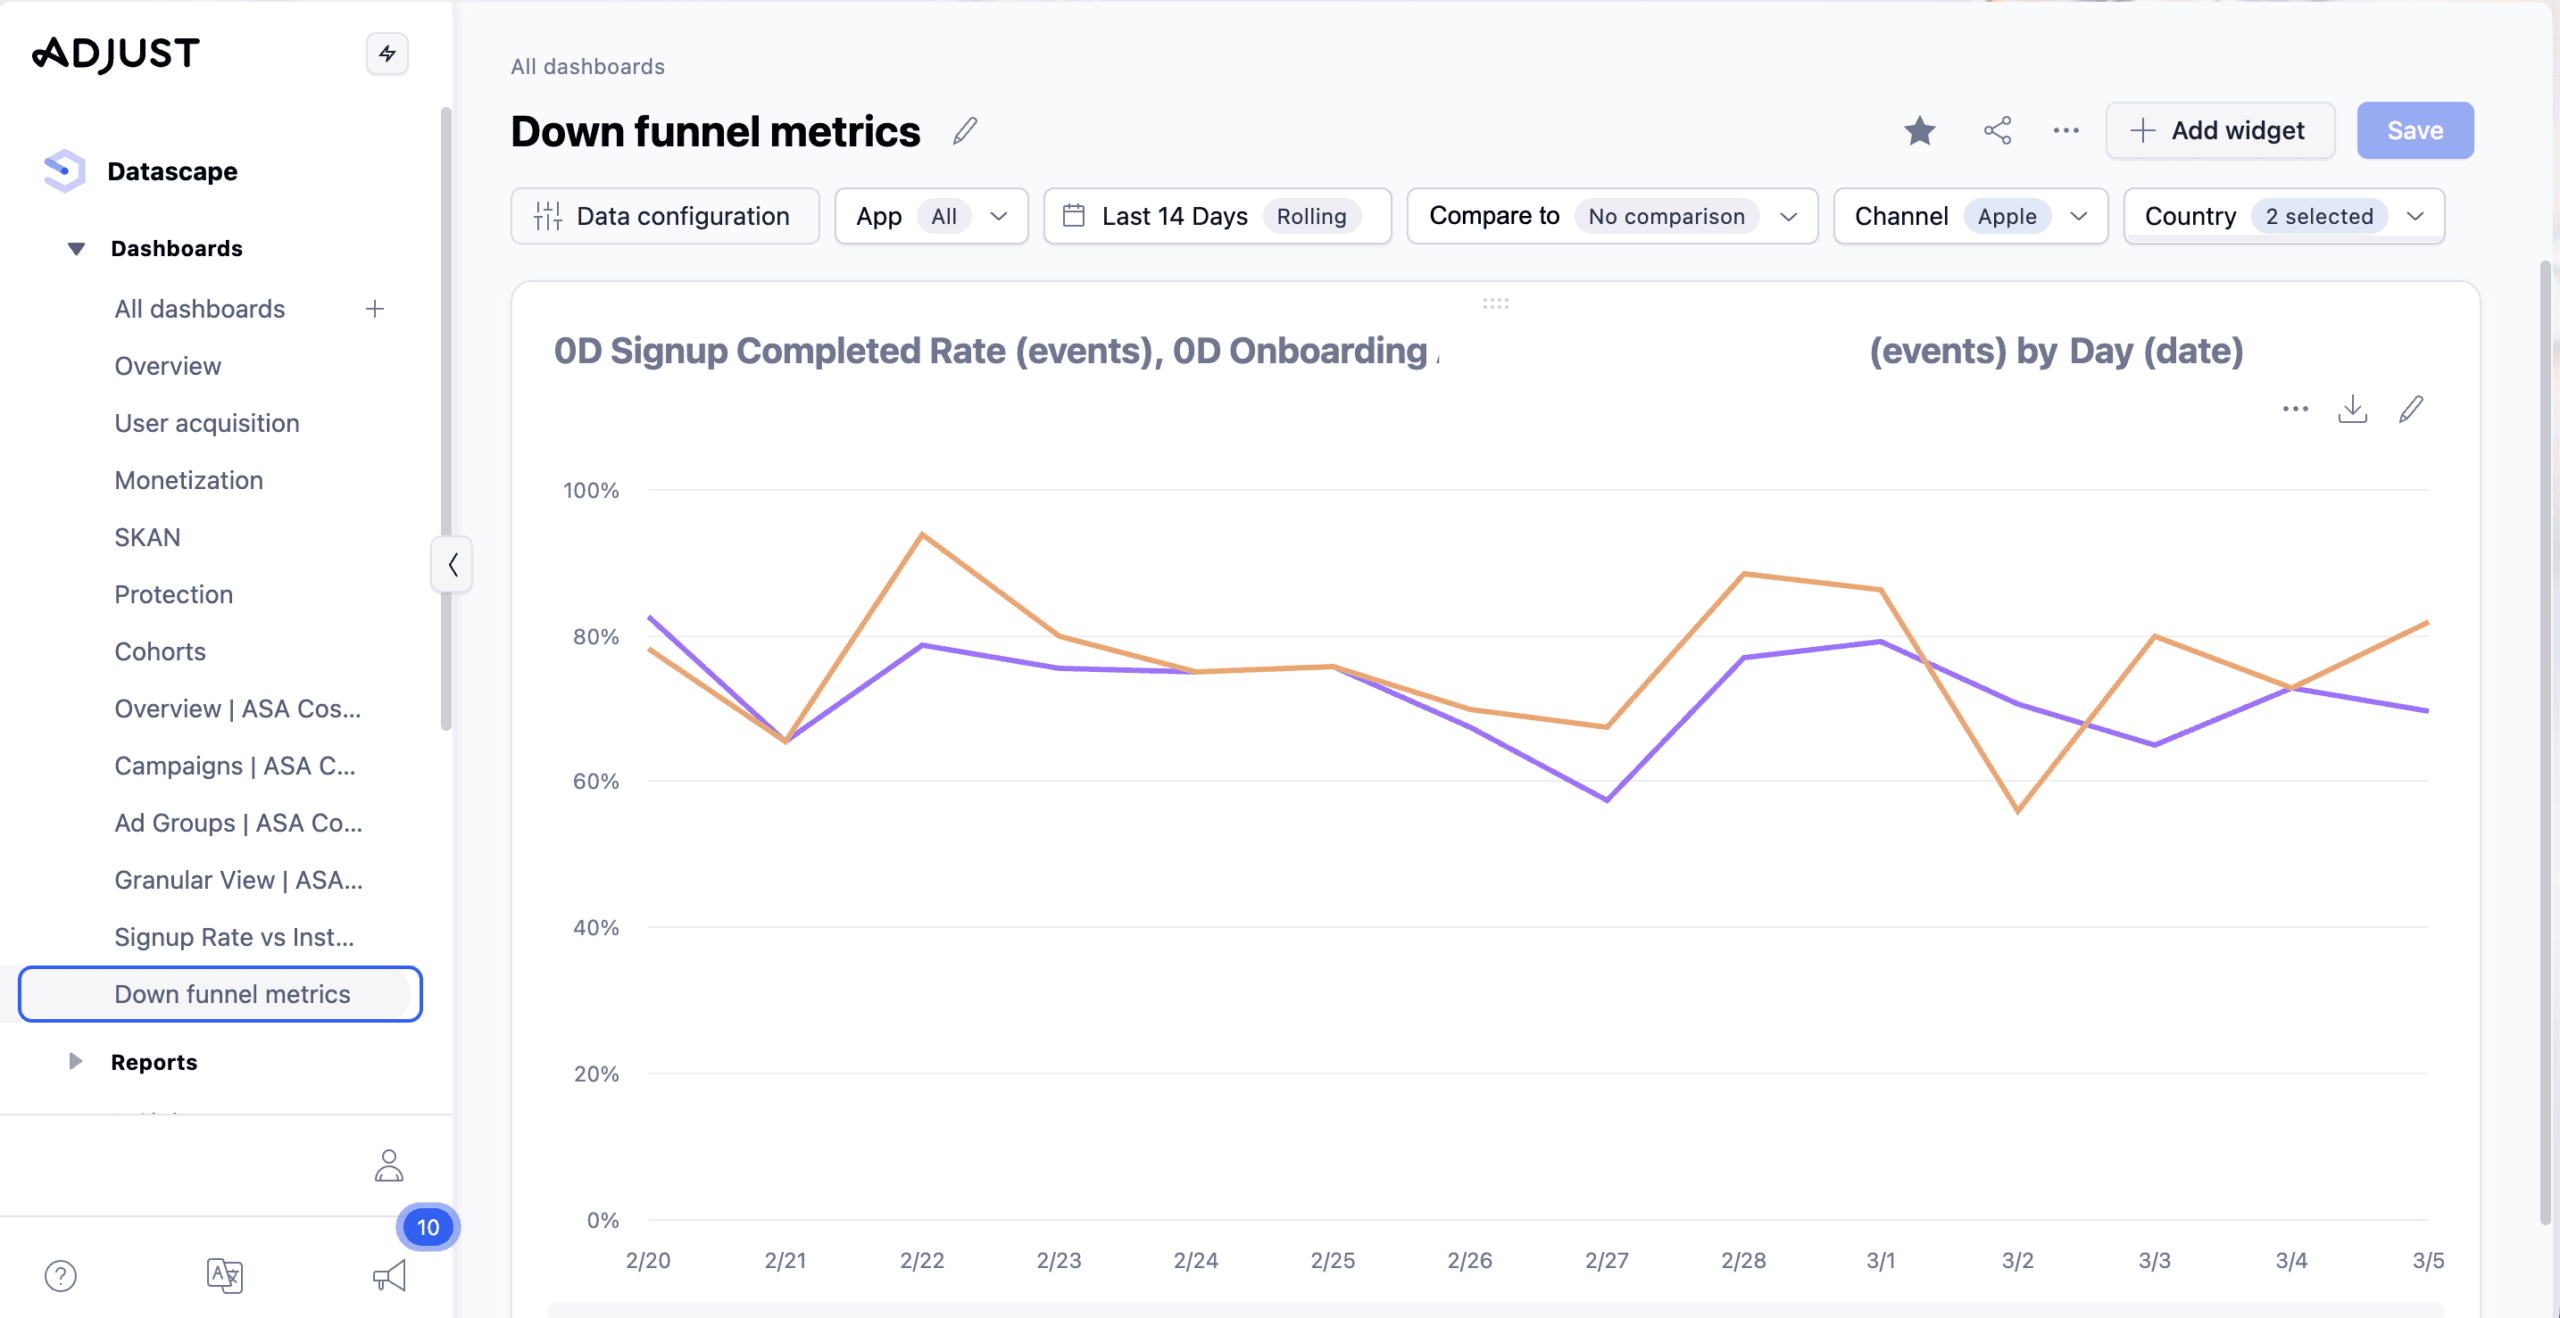Click the share dashboard icon
The height and width of the screenshot is (1318, 2560).
[1997, 131]
